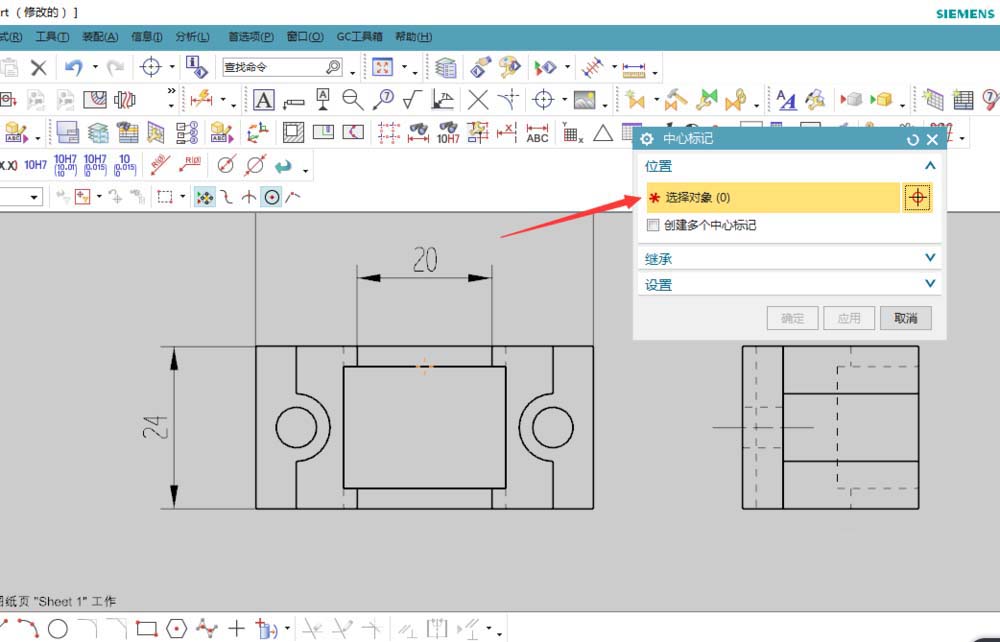This screenshot has width=1000, height=642.
Task: Expand the 设置 section
Action: click(930, 283)
